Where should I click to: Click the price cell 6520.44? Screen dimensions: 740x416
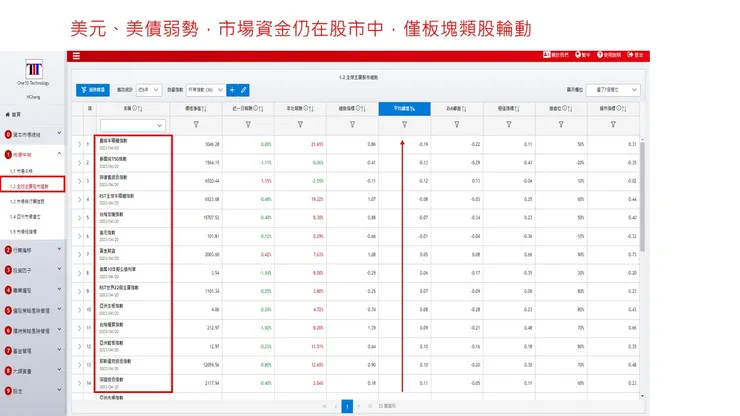tap(212, 181)
